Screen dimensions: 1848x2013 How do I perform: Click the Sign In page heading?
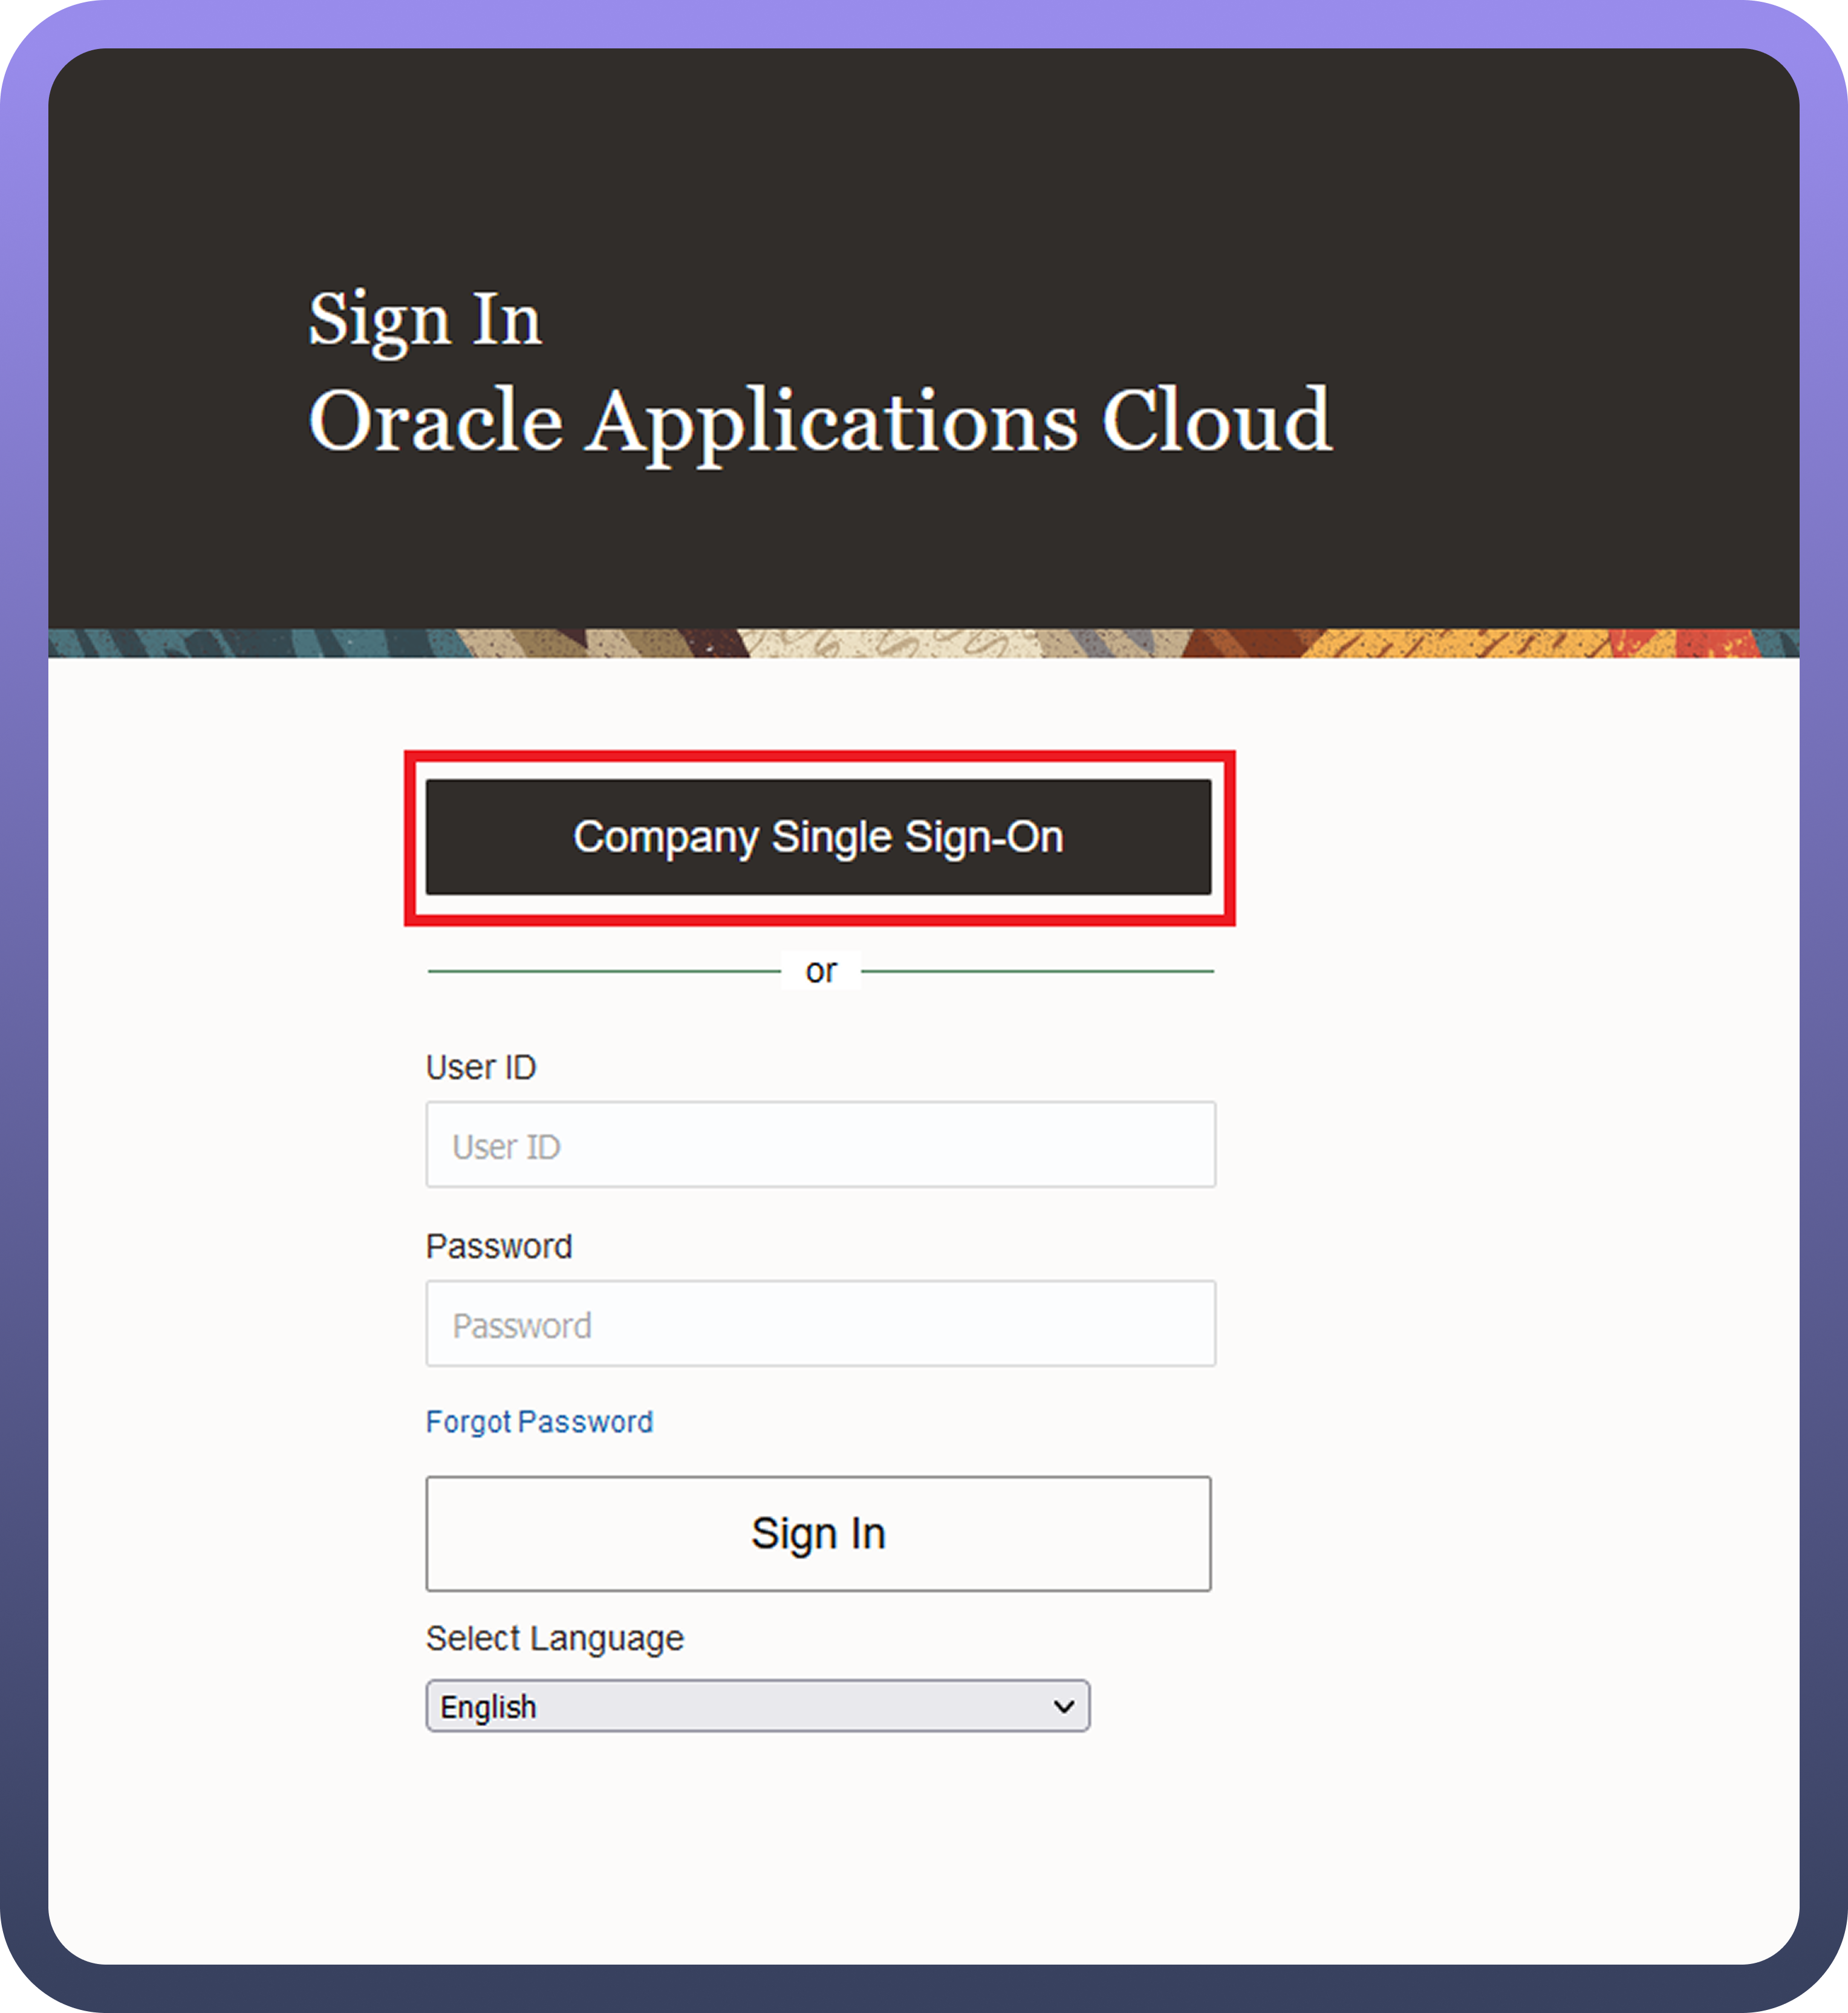click(424, 320)
